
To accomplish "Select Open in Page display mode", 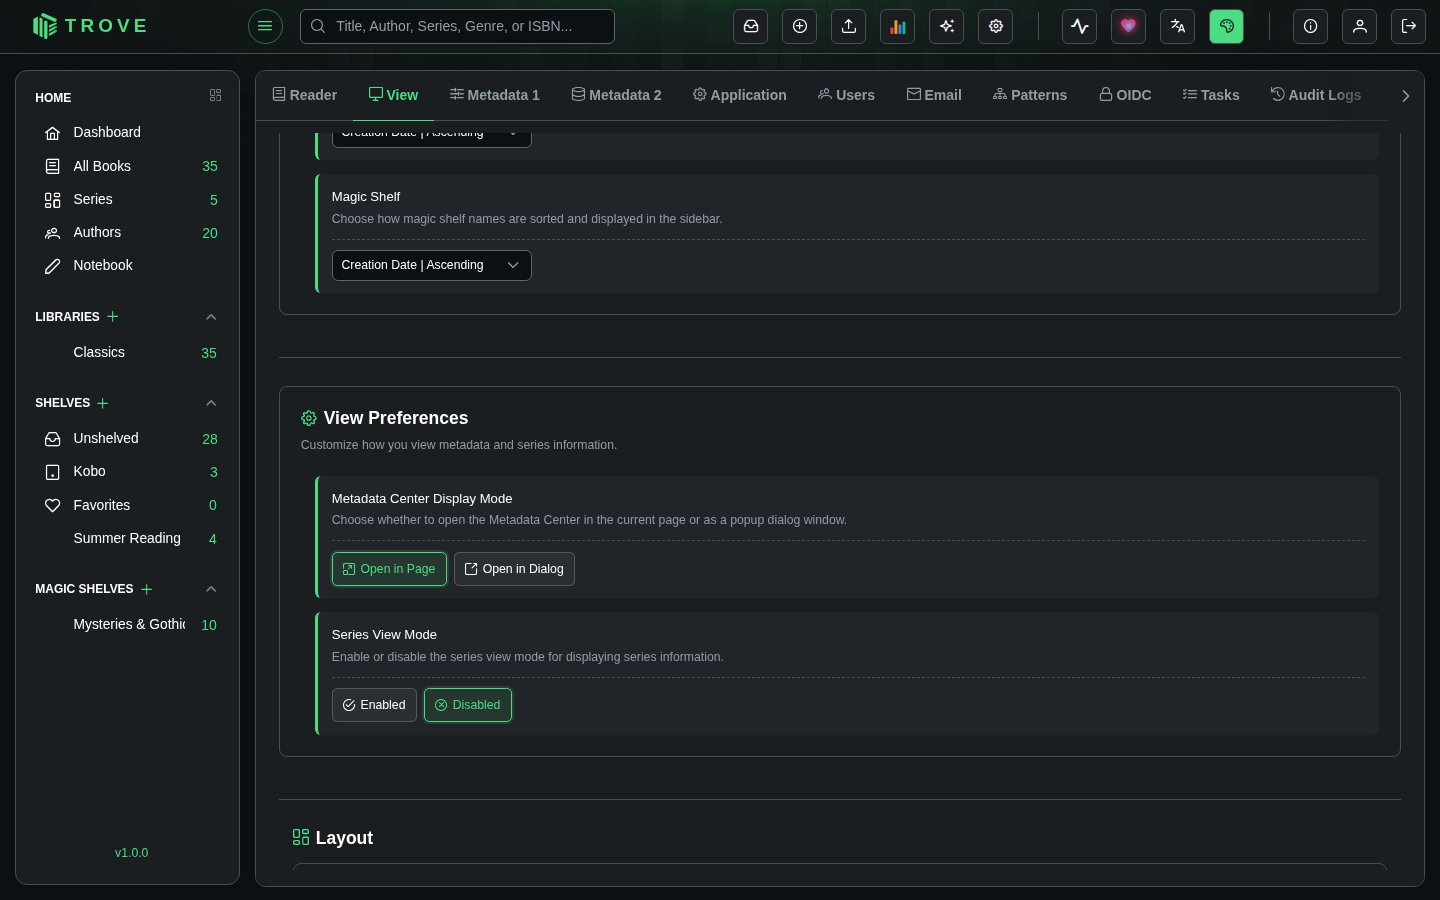I will pyautogui.click(x=389, y=569).
